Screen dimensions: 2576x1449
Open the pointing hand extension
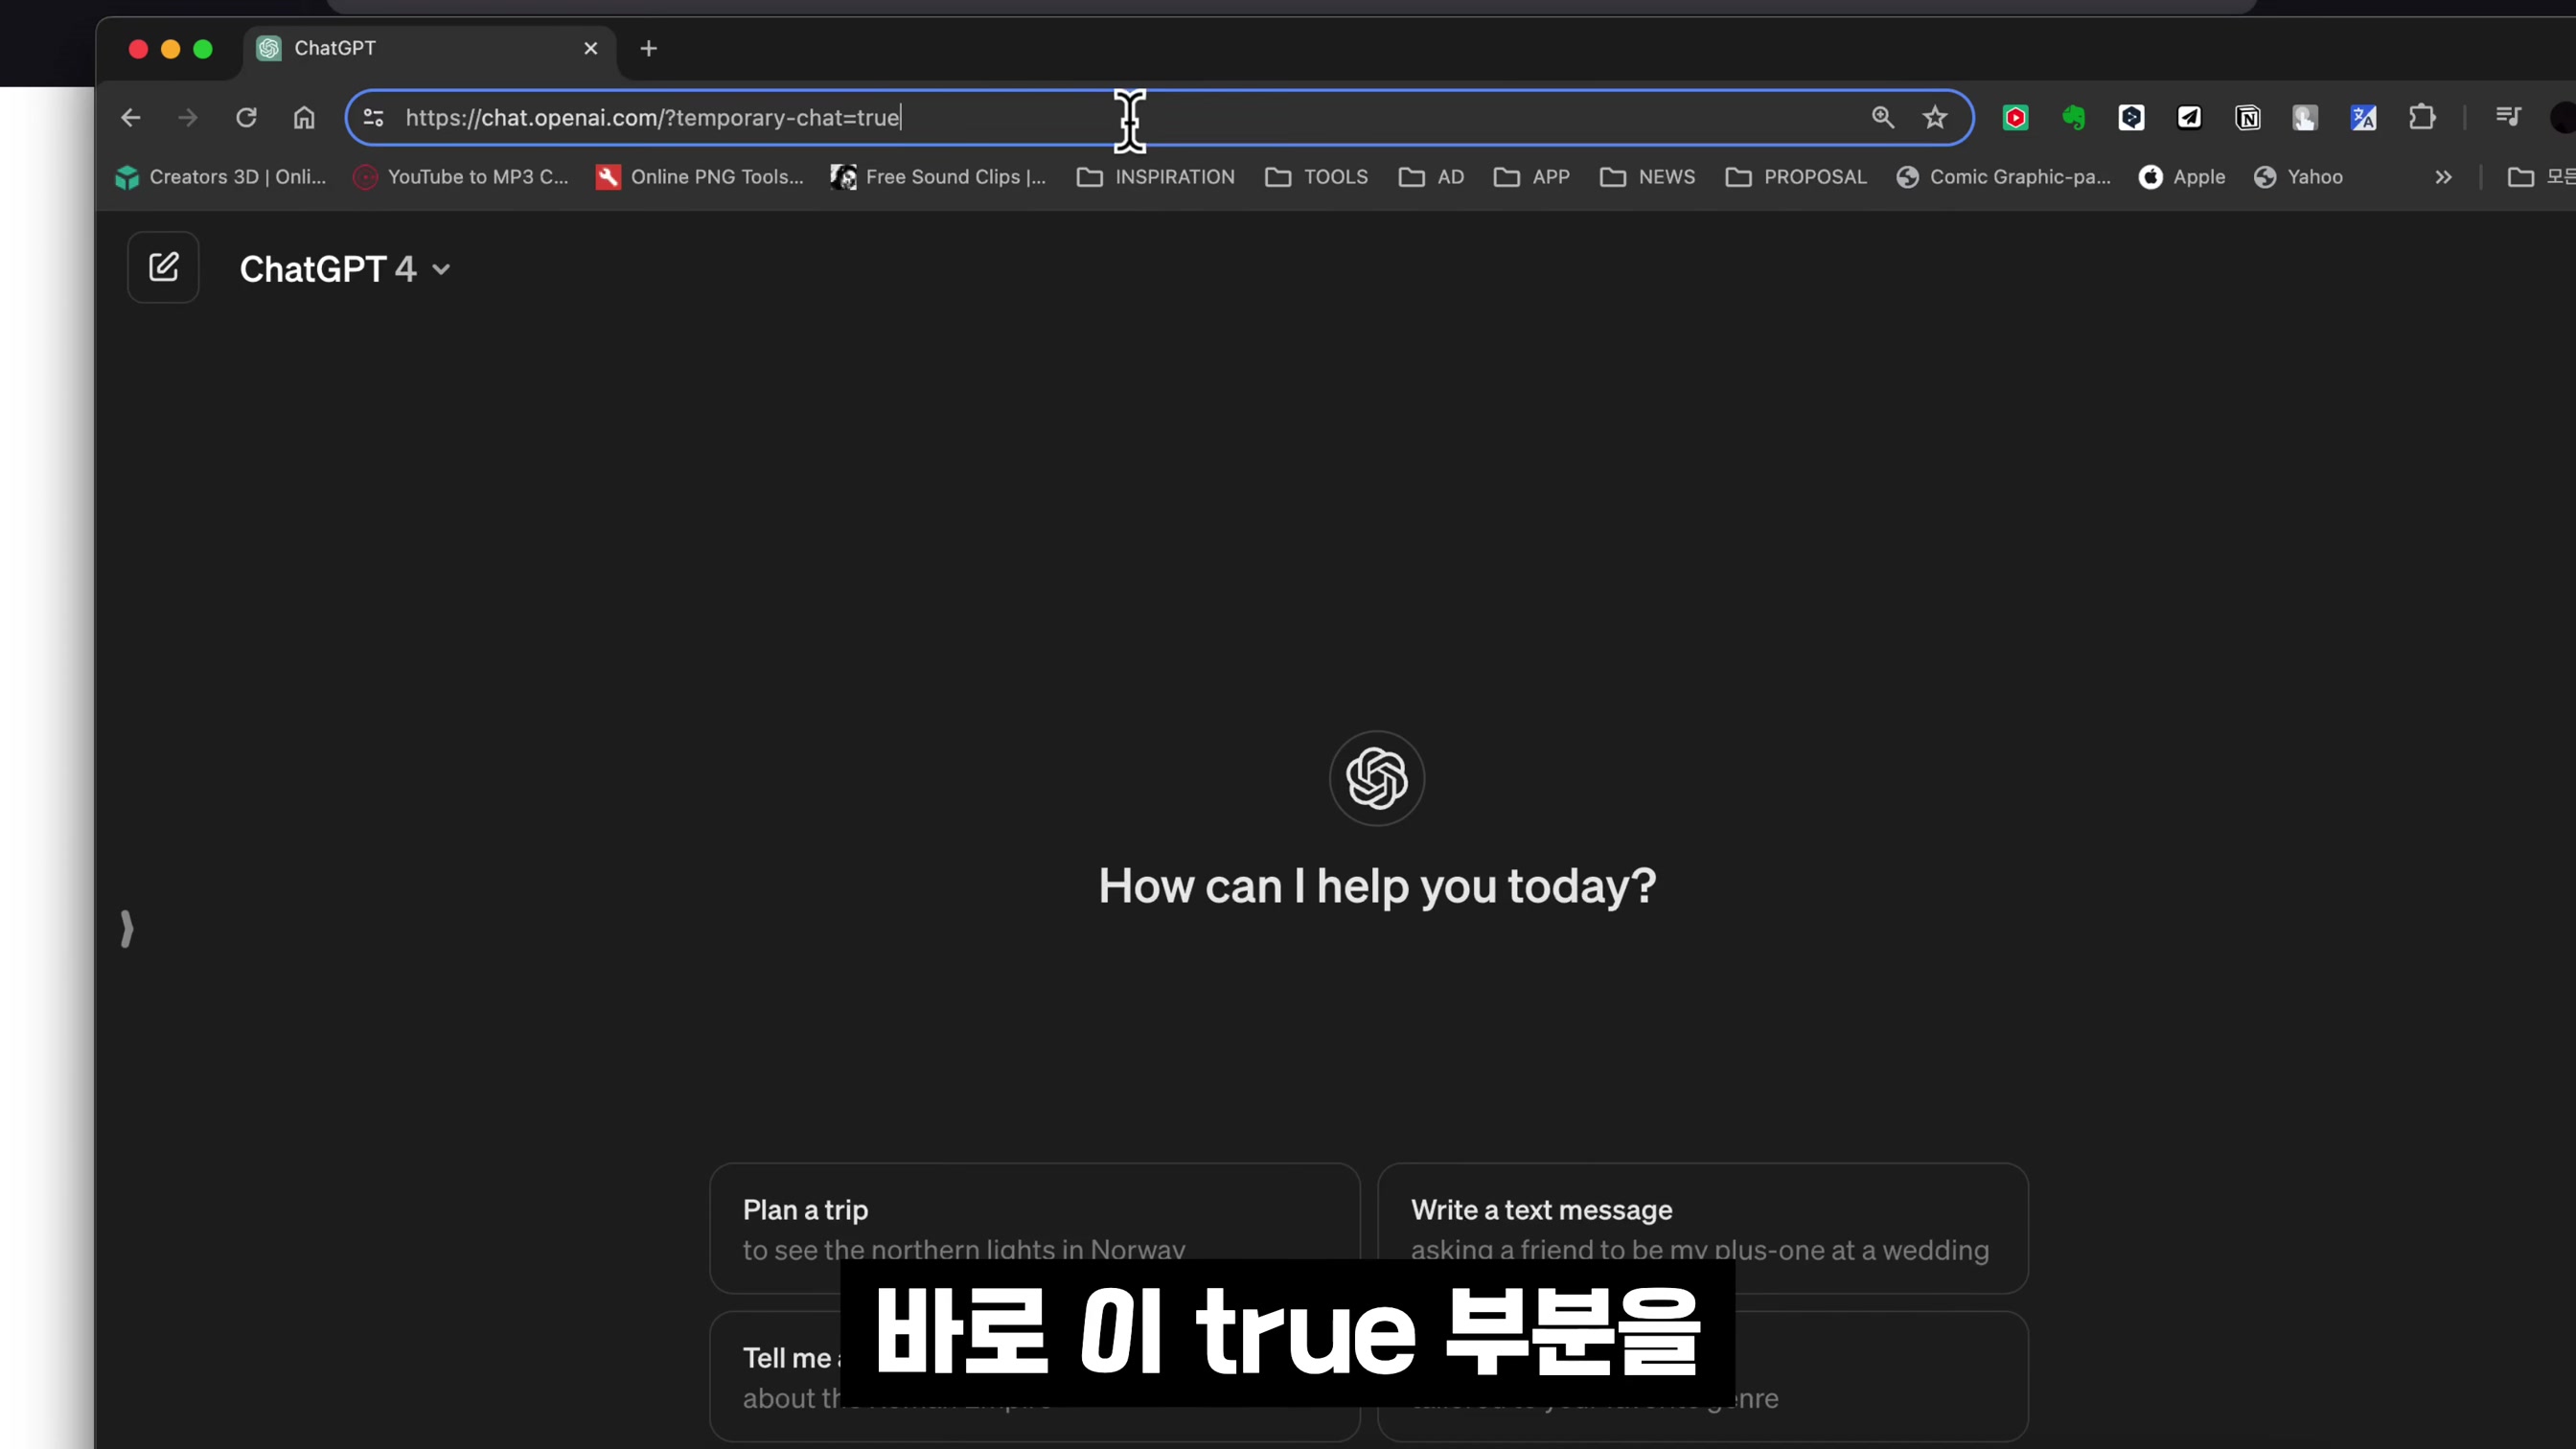[x=2305, y=118]
